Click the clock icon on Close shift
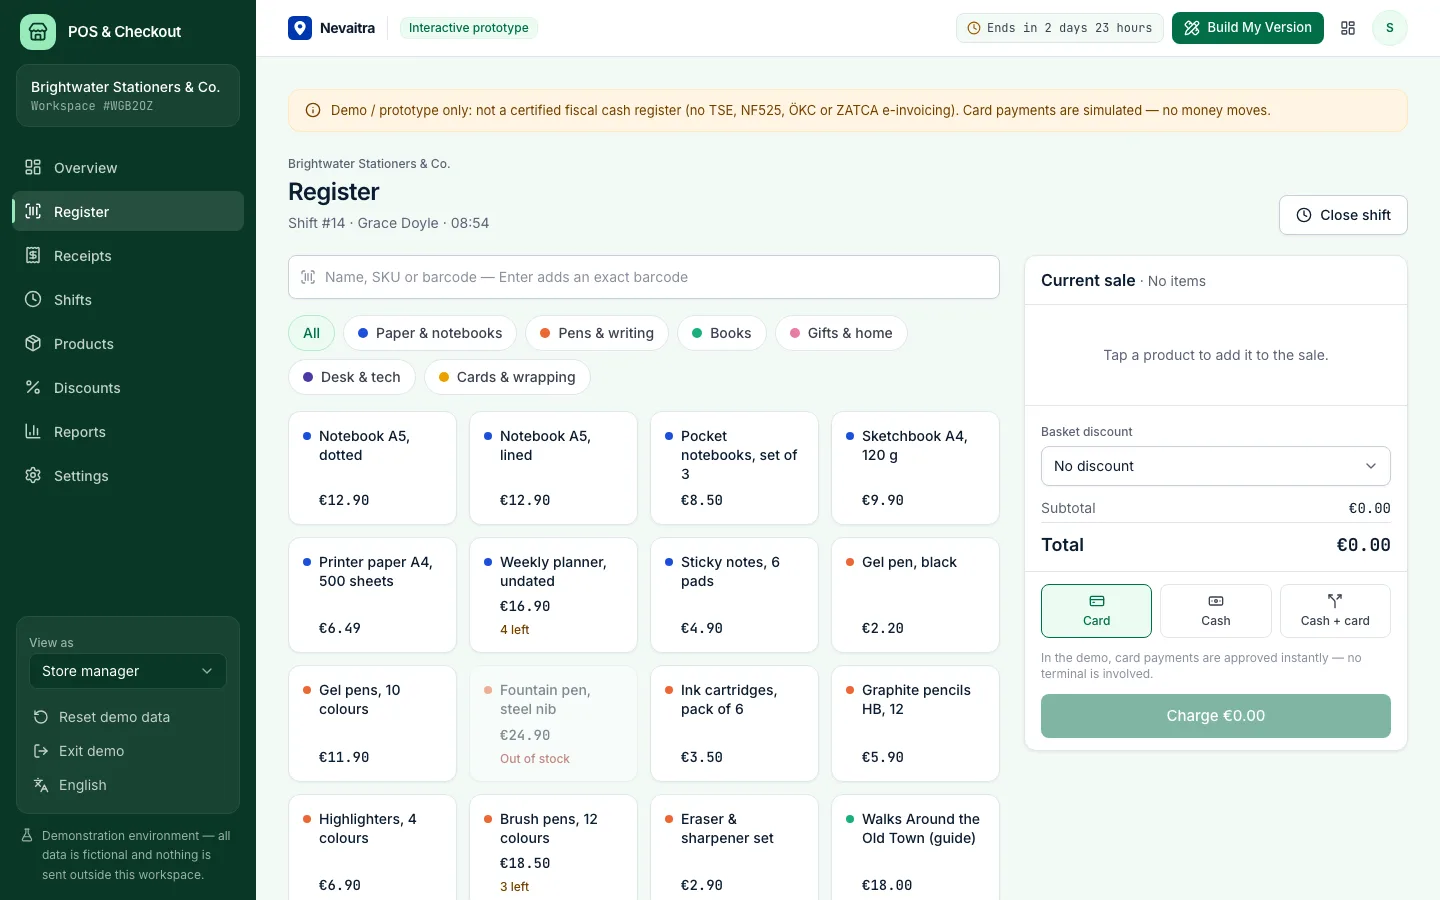 pos(1304,215)
